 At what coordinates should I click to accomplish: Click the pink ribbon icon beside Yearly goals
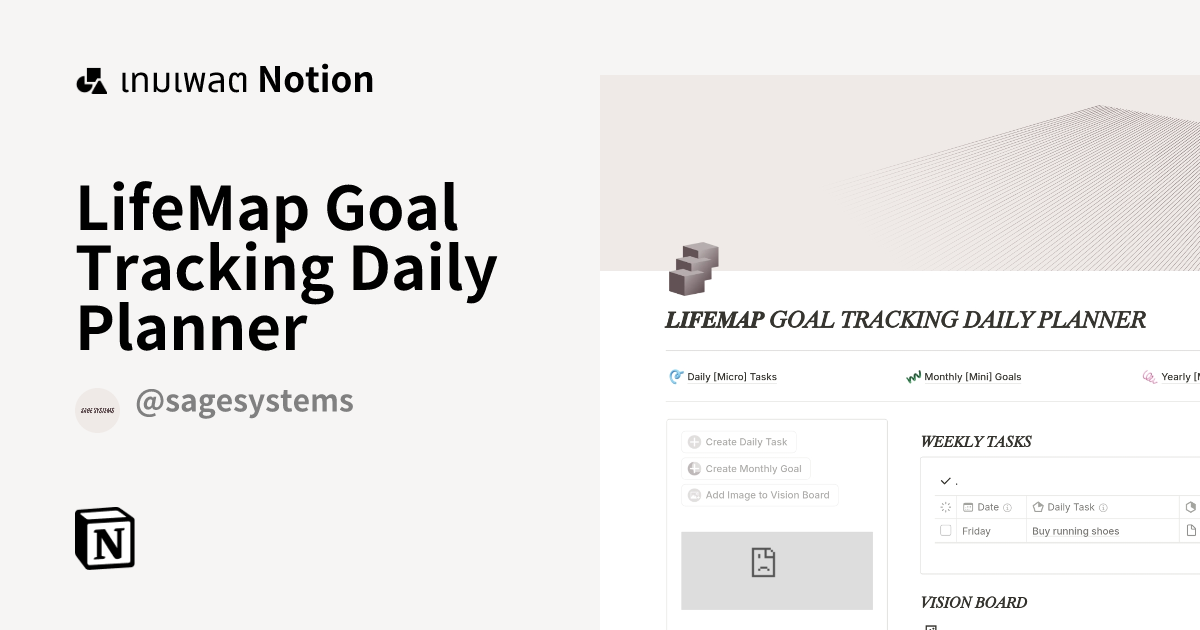[x=1149, y=377]
